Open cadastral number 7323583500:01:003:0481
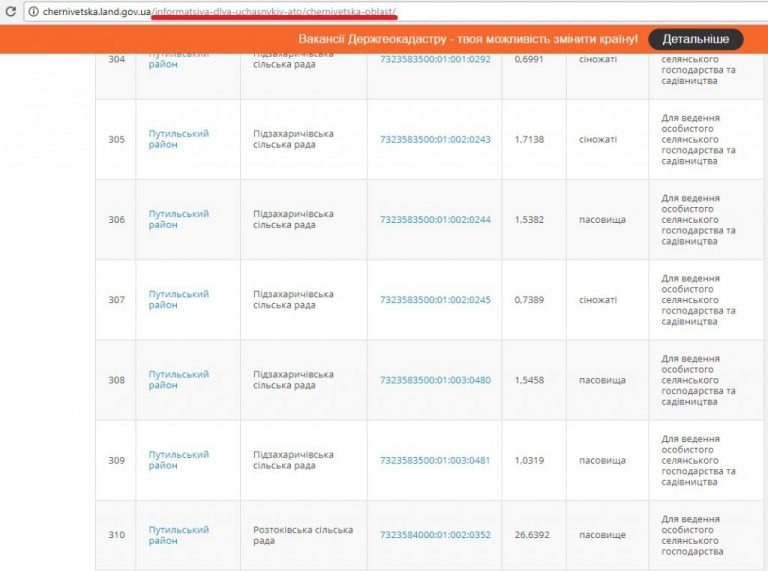The image size is (768, 571). (x=435, y=460)
